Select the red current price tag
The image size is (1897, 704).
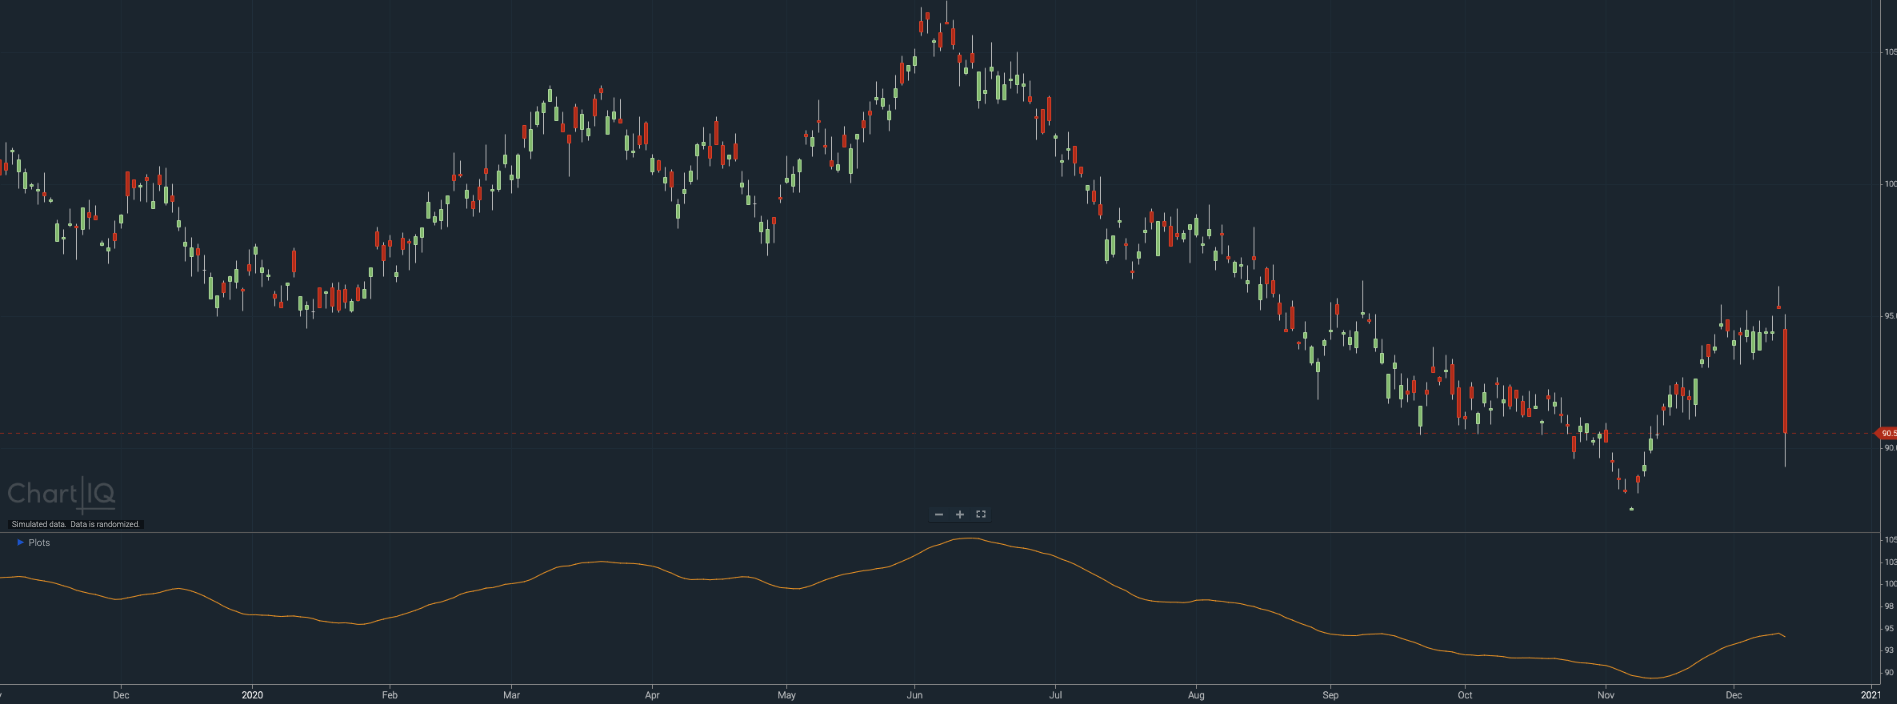[x=1885, y=433]
